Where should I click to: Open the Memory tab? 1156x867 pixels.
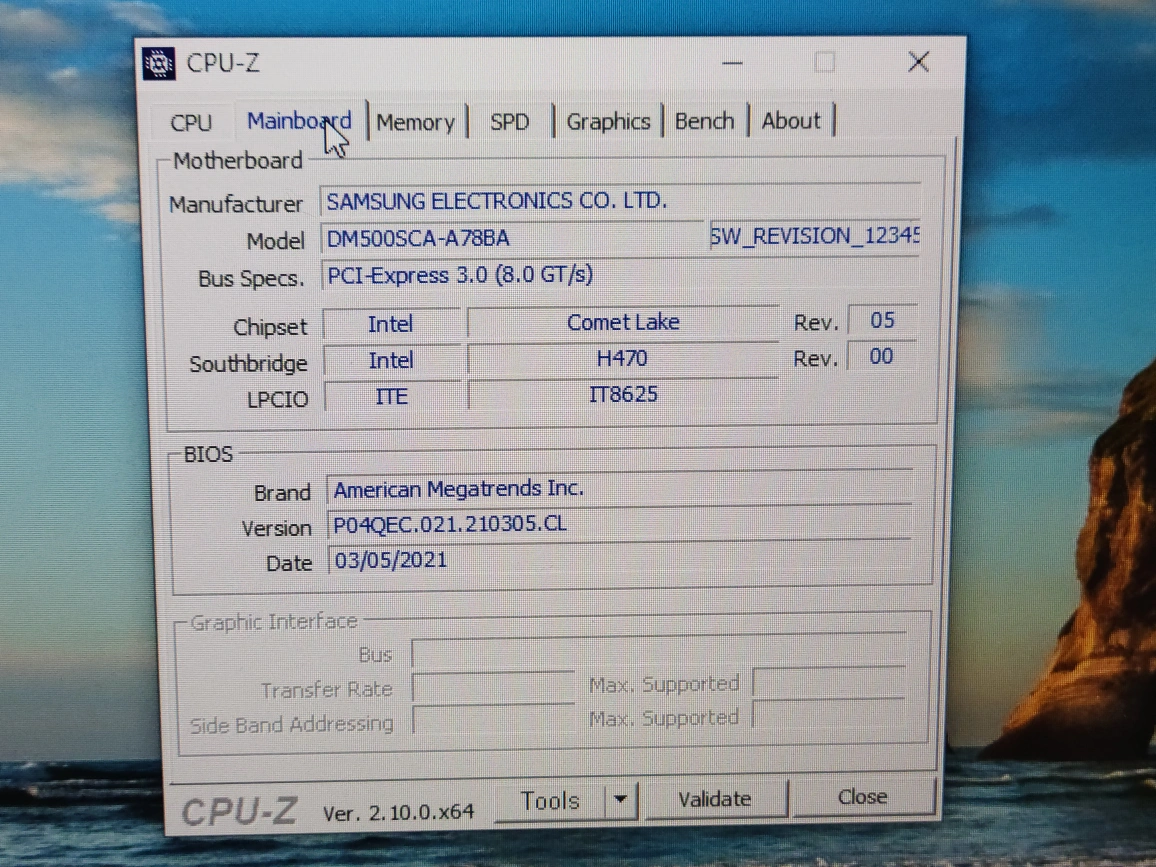[415, 123]
